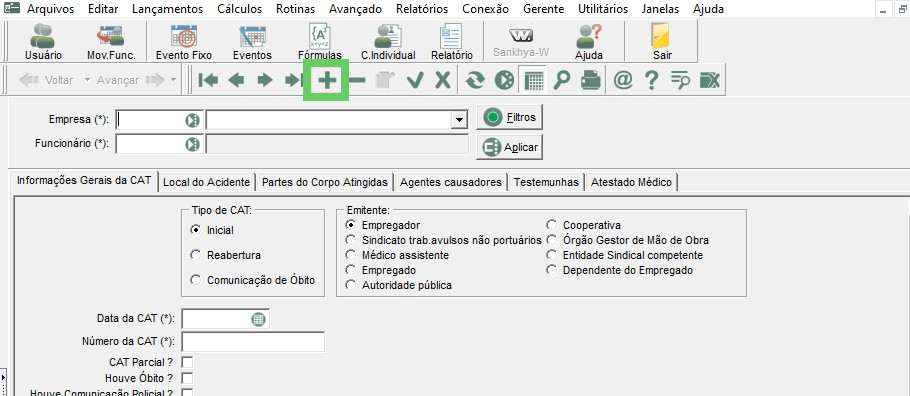Screen dimensions: 910x396
Task: Delete record with the minus icon
Action: (x=357, y=80)
